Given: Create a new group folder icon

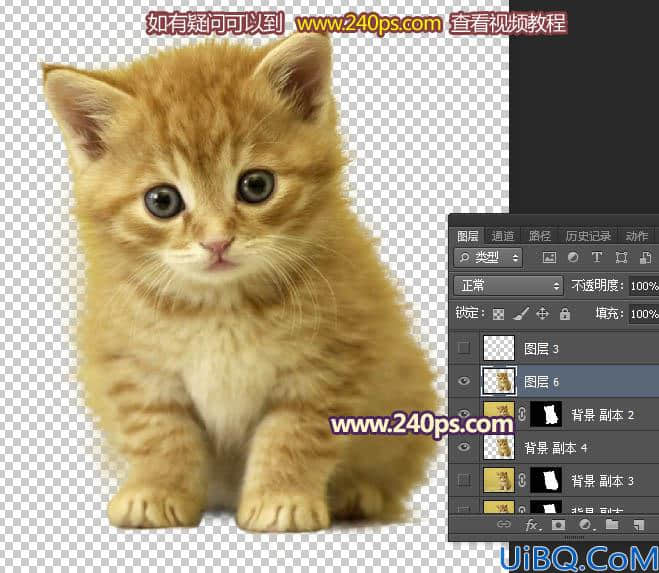Looking at the screenshot, I should pyautogui.click(x=612, y=524).
